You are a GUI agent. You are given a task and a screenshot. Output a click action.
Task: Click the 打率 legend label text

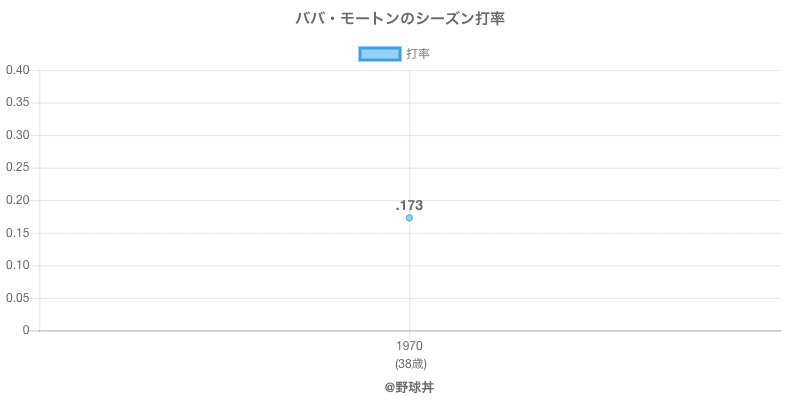pos(418,54)
